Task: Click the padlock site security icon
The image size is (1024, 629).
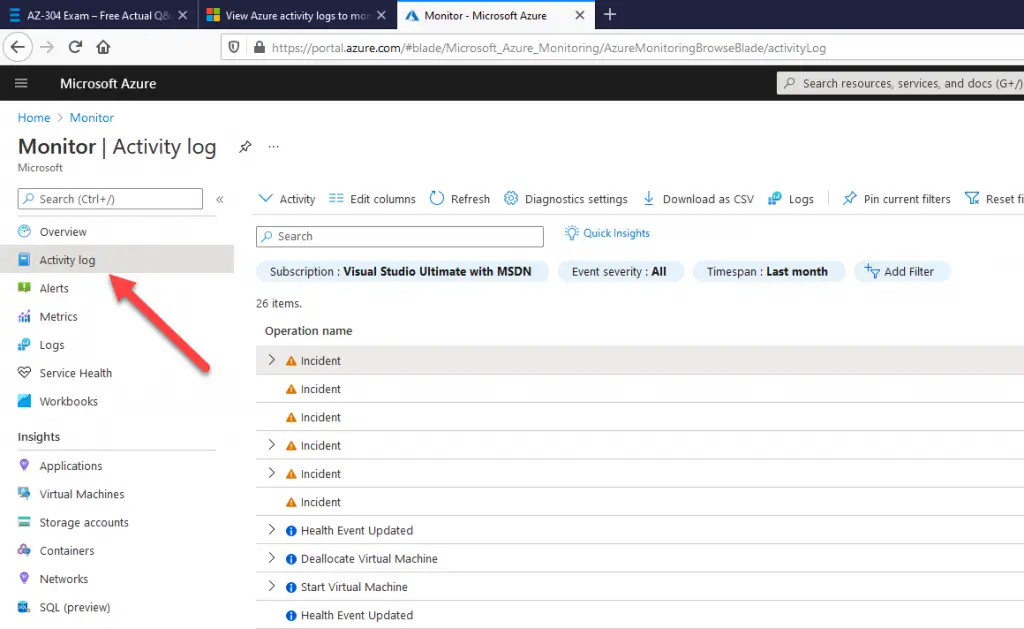Action: tap(259, 47)
